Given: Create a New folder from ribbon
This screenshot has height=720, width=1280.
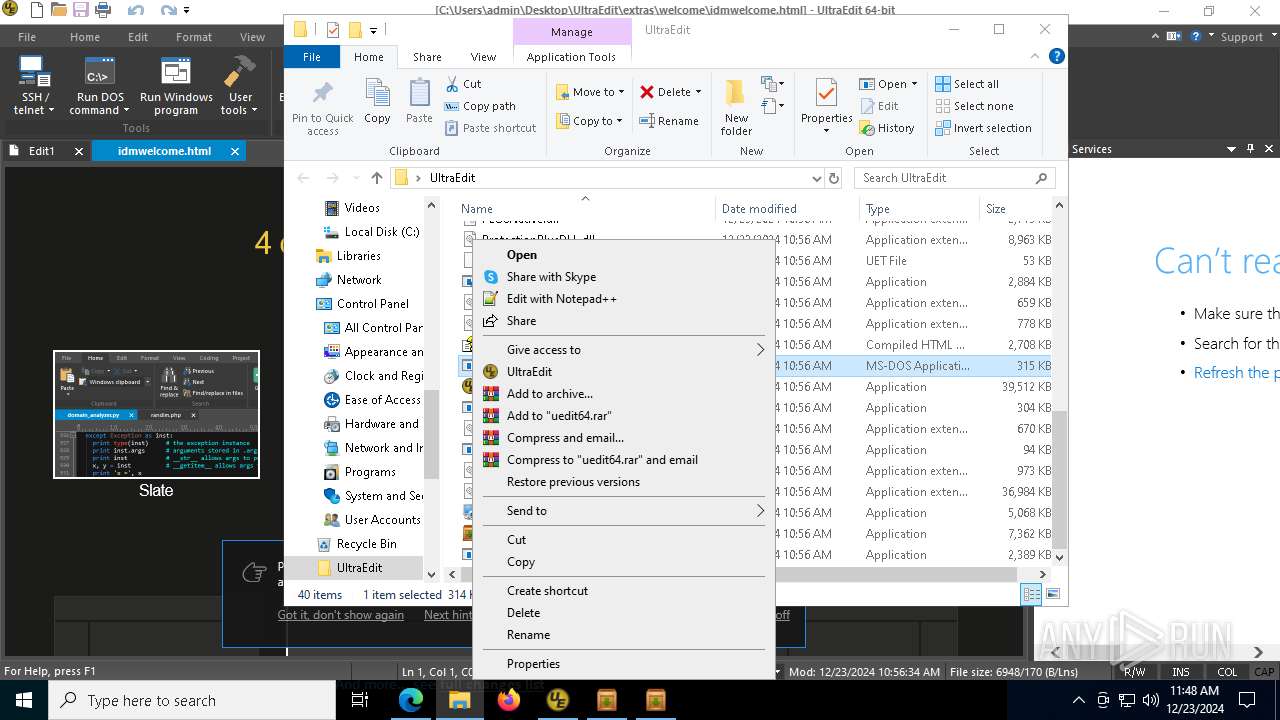Looking at the screenshot, I should click(736, 107).
